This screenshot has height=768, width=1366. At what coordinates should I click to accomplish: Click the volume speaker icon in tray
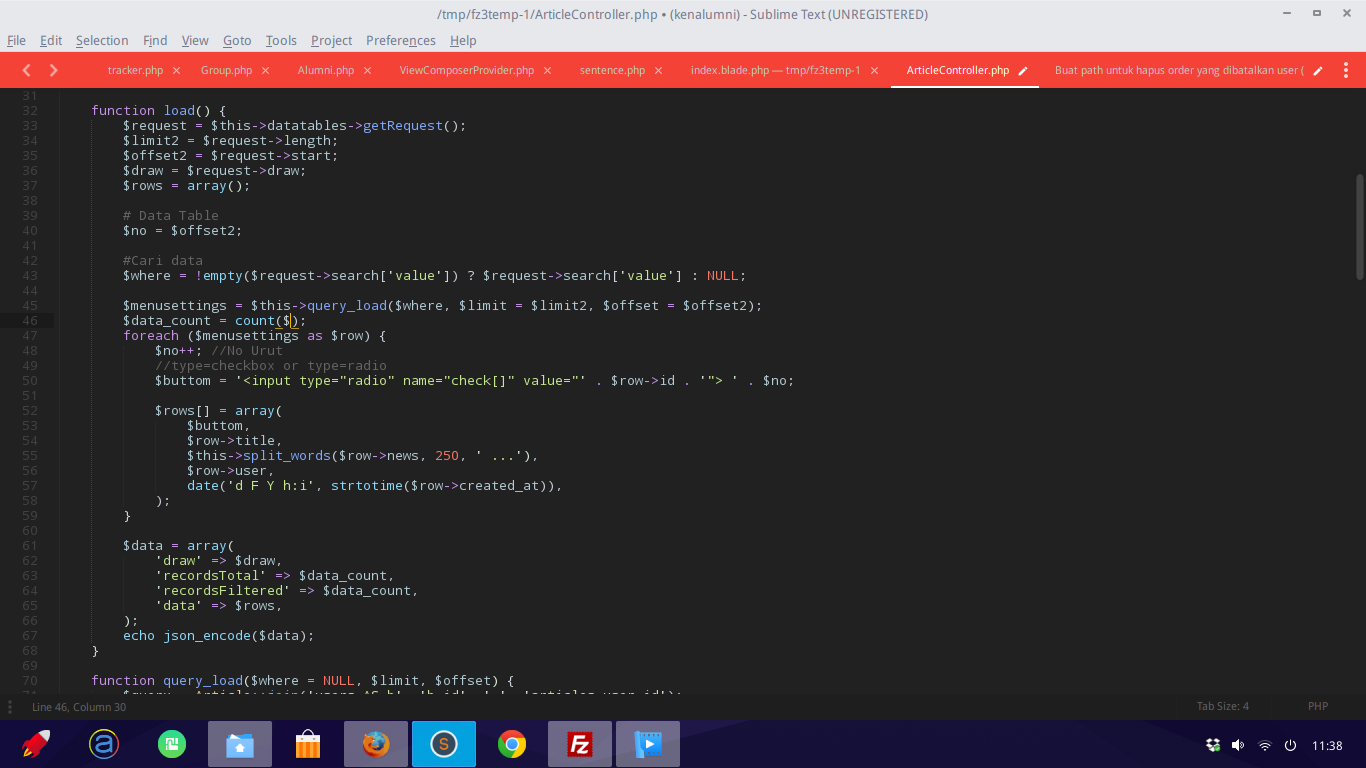pyautogui.click(x=1238, y=745)
